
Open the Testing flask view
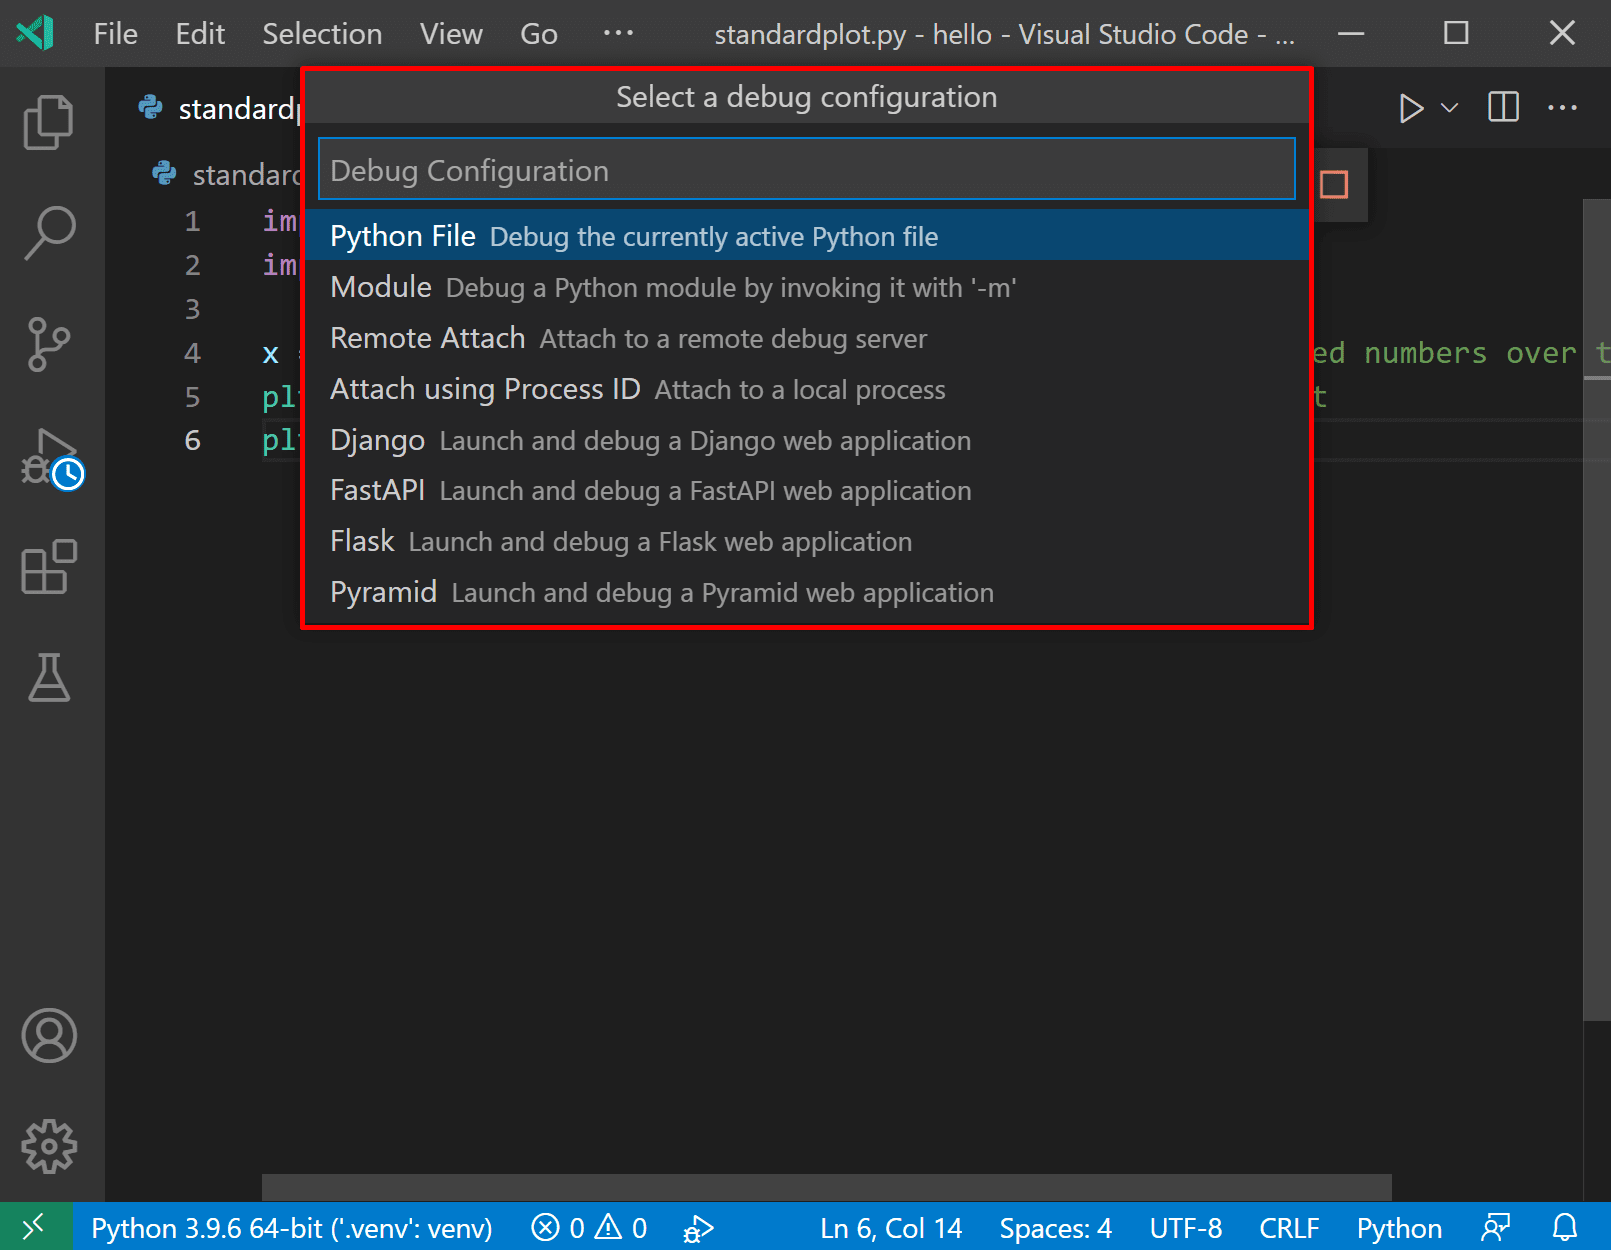pyautogui.click(x=49, y=677)
